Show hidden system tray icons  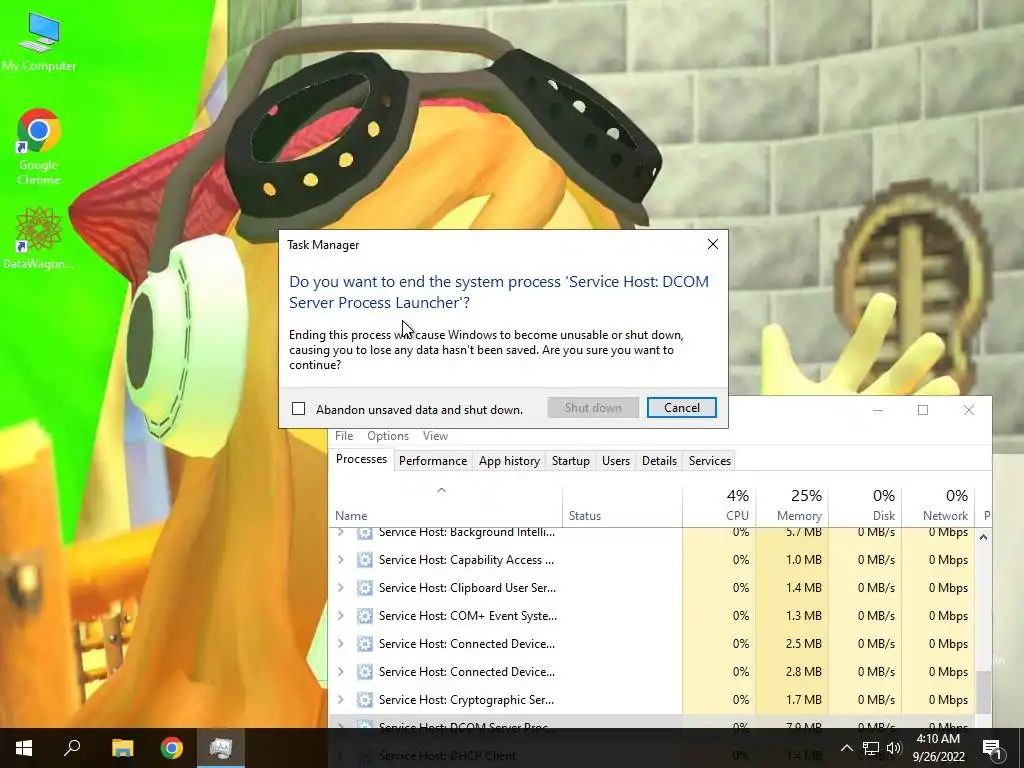846,748
